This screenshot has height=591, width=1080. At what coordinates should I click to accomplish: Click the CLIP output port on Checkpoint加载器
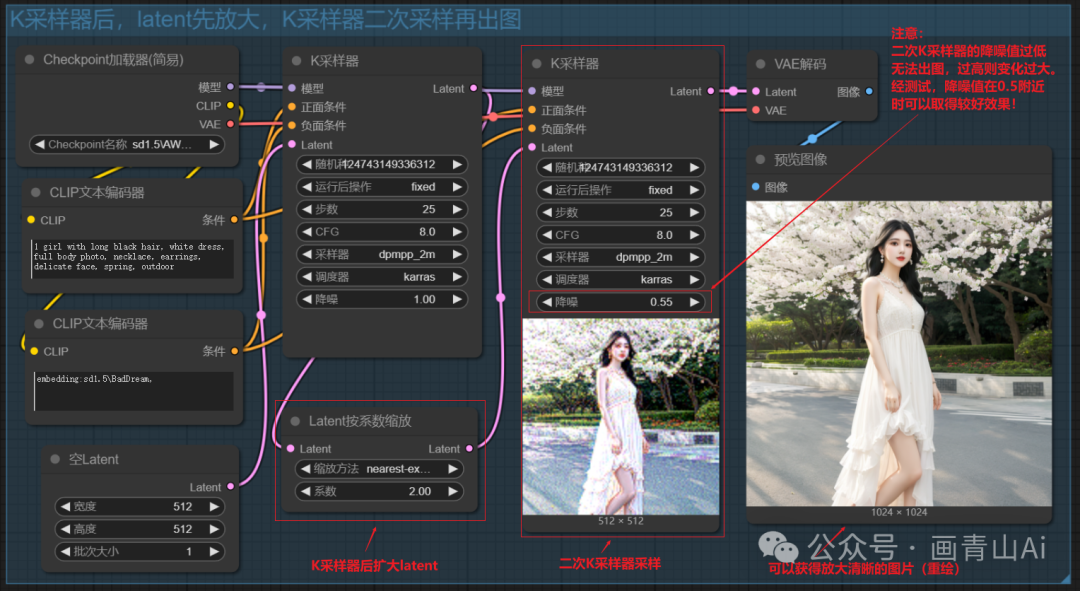tap(231, 105)
